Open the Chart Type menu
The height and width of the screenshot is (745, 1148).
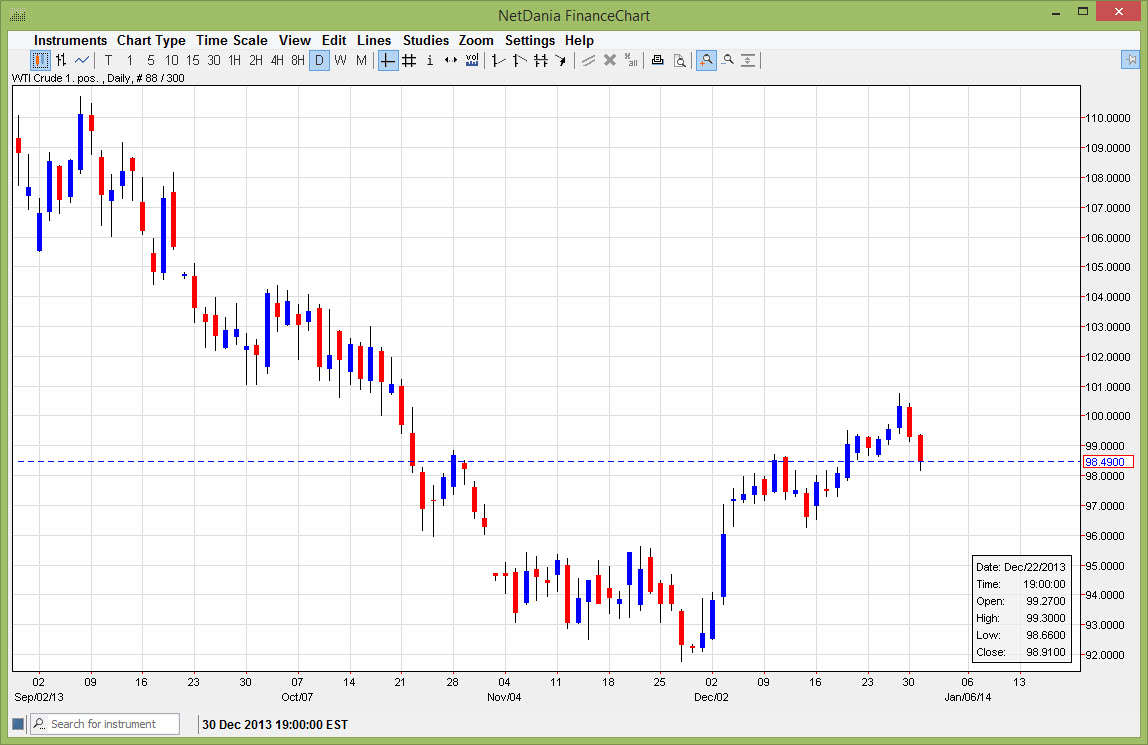[x=151, y=40]
